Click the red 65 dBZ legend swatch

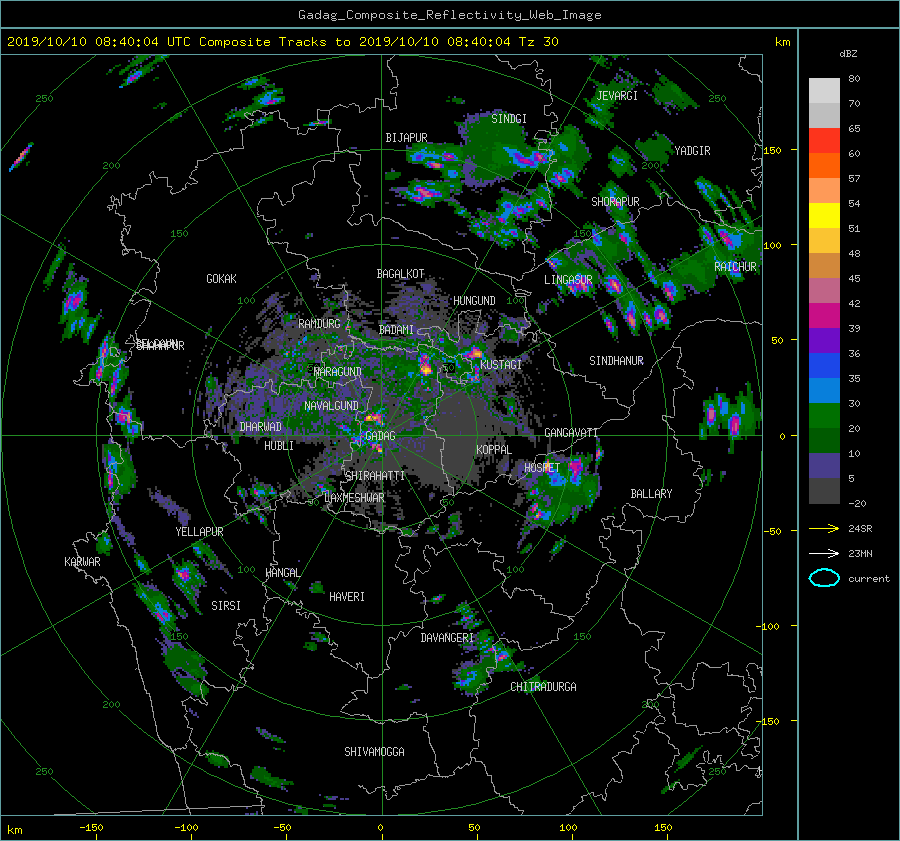[x=824, y=140]
